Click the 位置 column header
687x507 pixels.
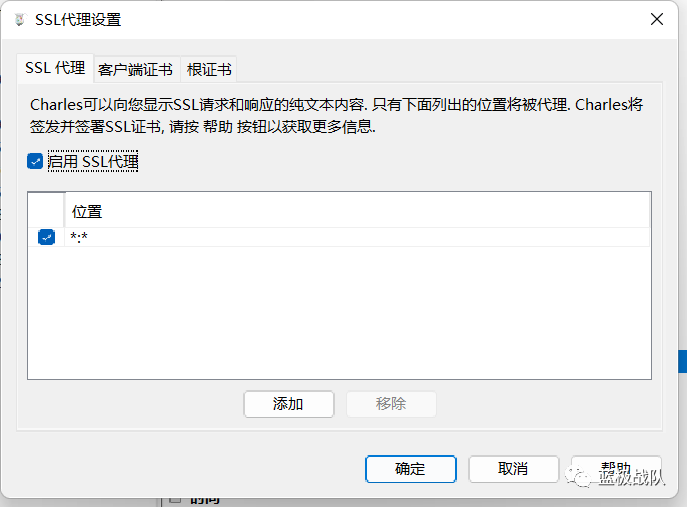click(357, 211)
